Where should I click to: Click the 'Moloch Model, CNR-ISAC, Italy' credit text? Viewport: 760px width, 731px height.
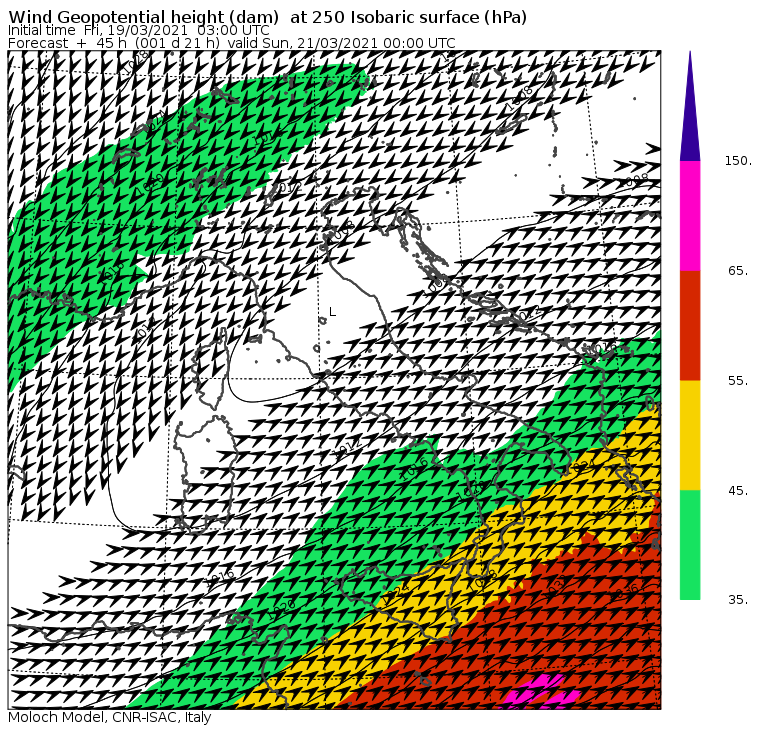tap(110, 717)
